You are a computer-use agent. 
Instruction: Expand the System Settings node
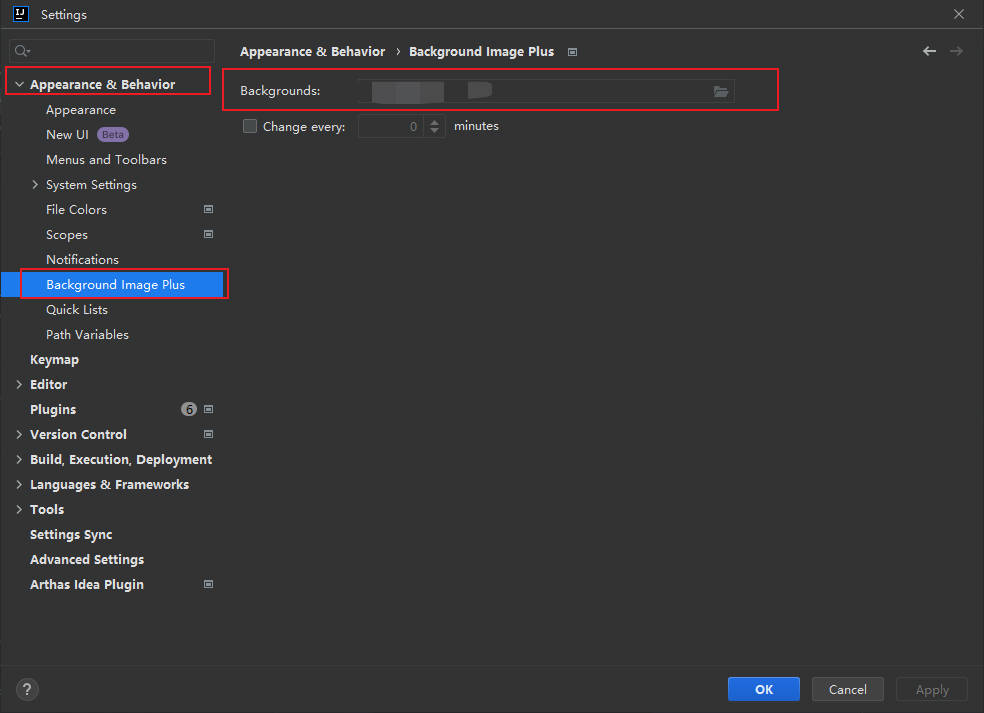tap(35, 185)
